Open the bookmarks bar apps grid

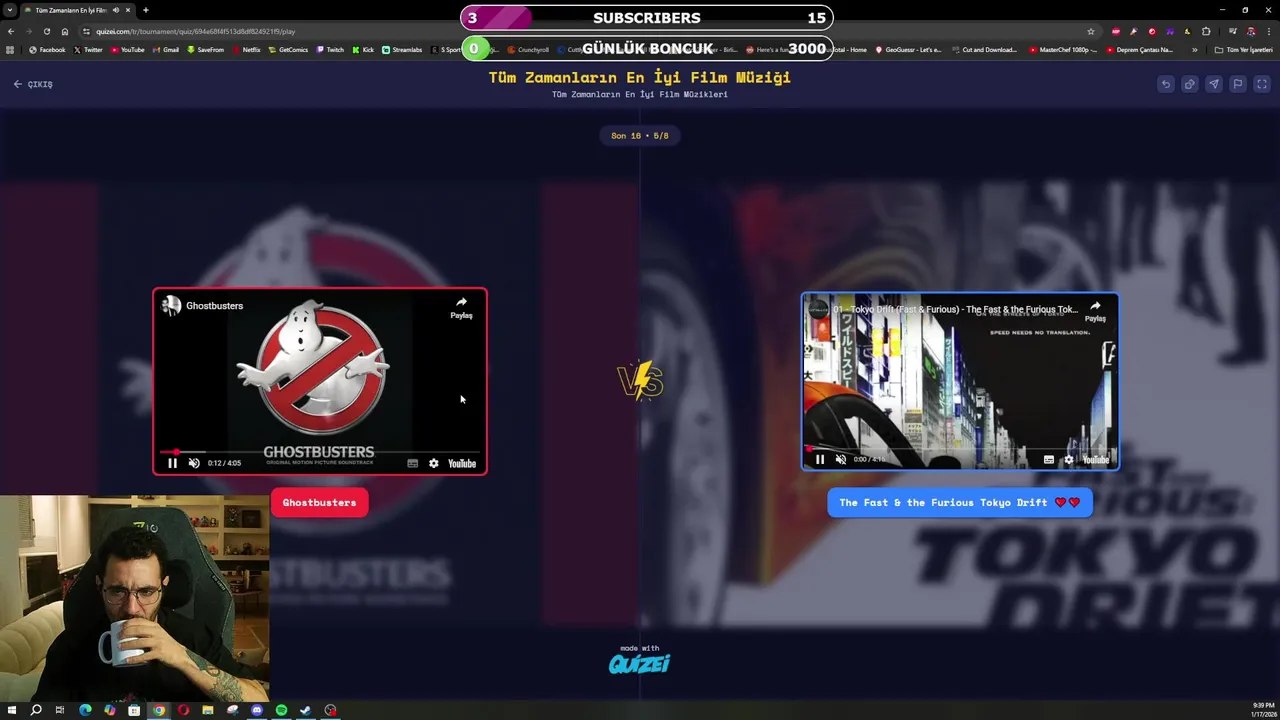[x=11, y=50]
